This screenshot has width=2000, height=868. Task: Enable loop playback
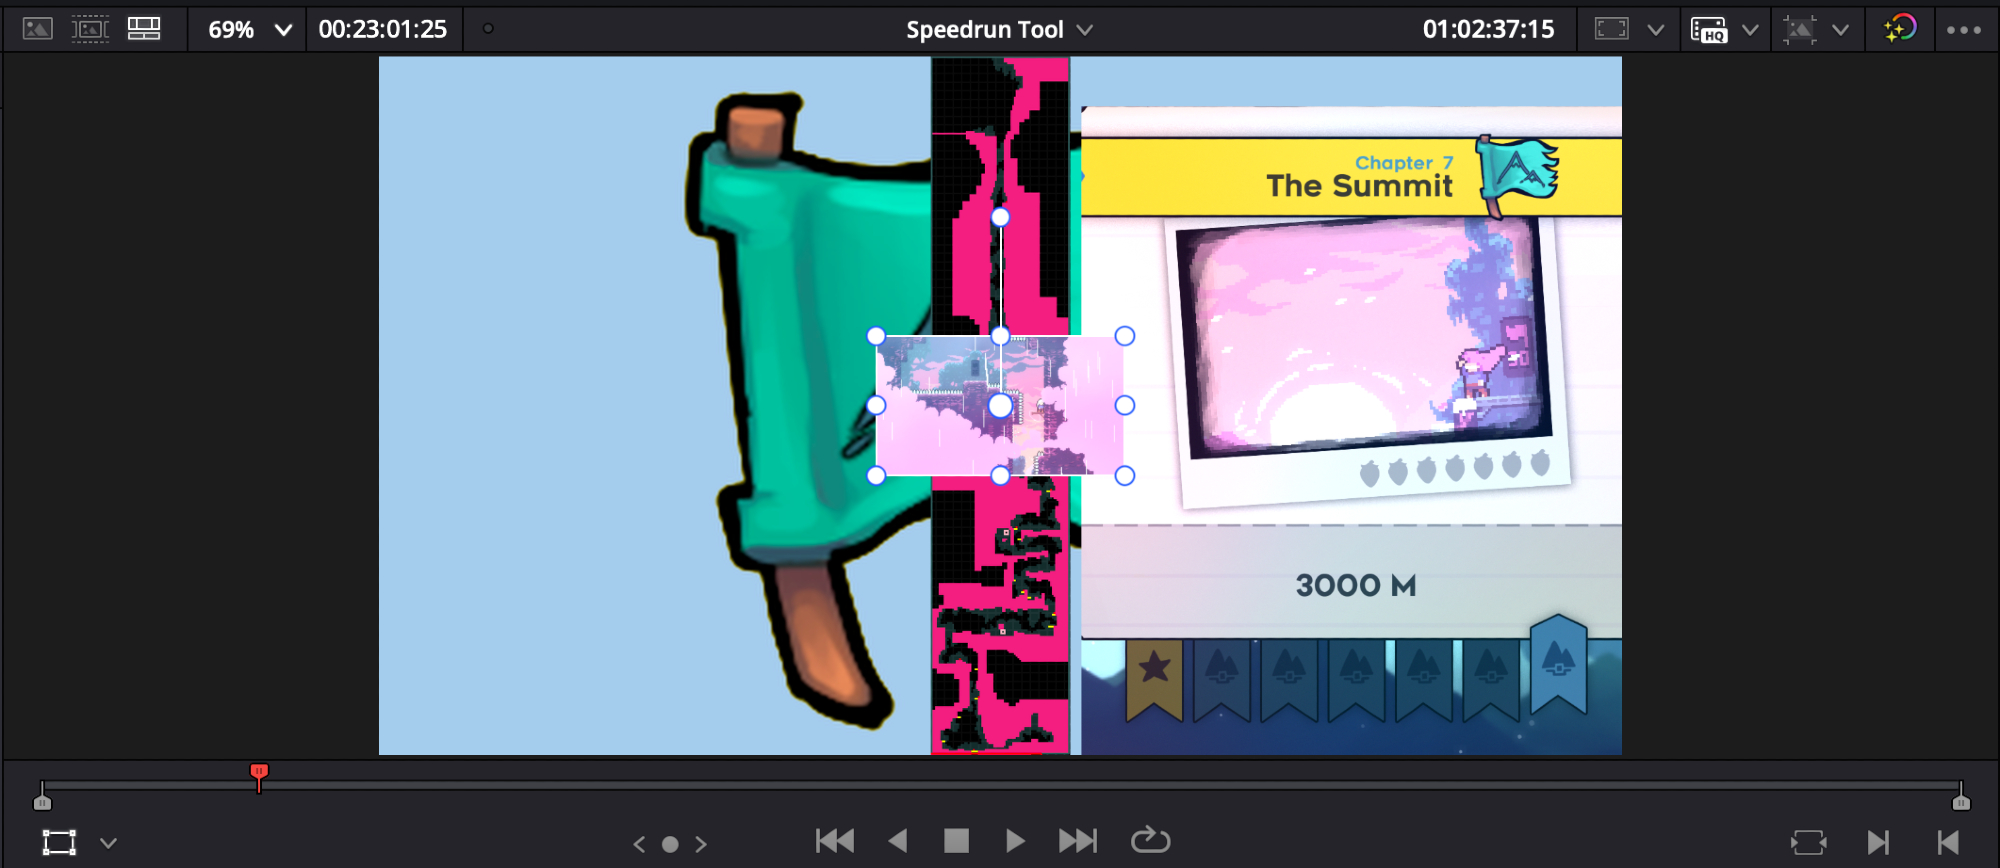coord(1150,841)
